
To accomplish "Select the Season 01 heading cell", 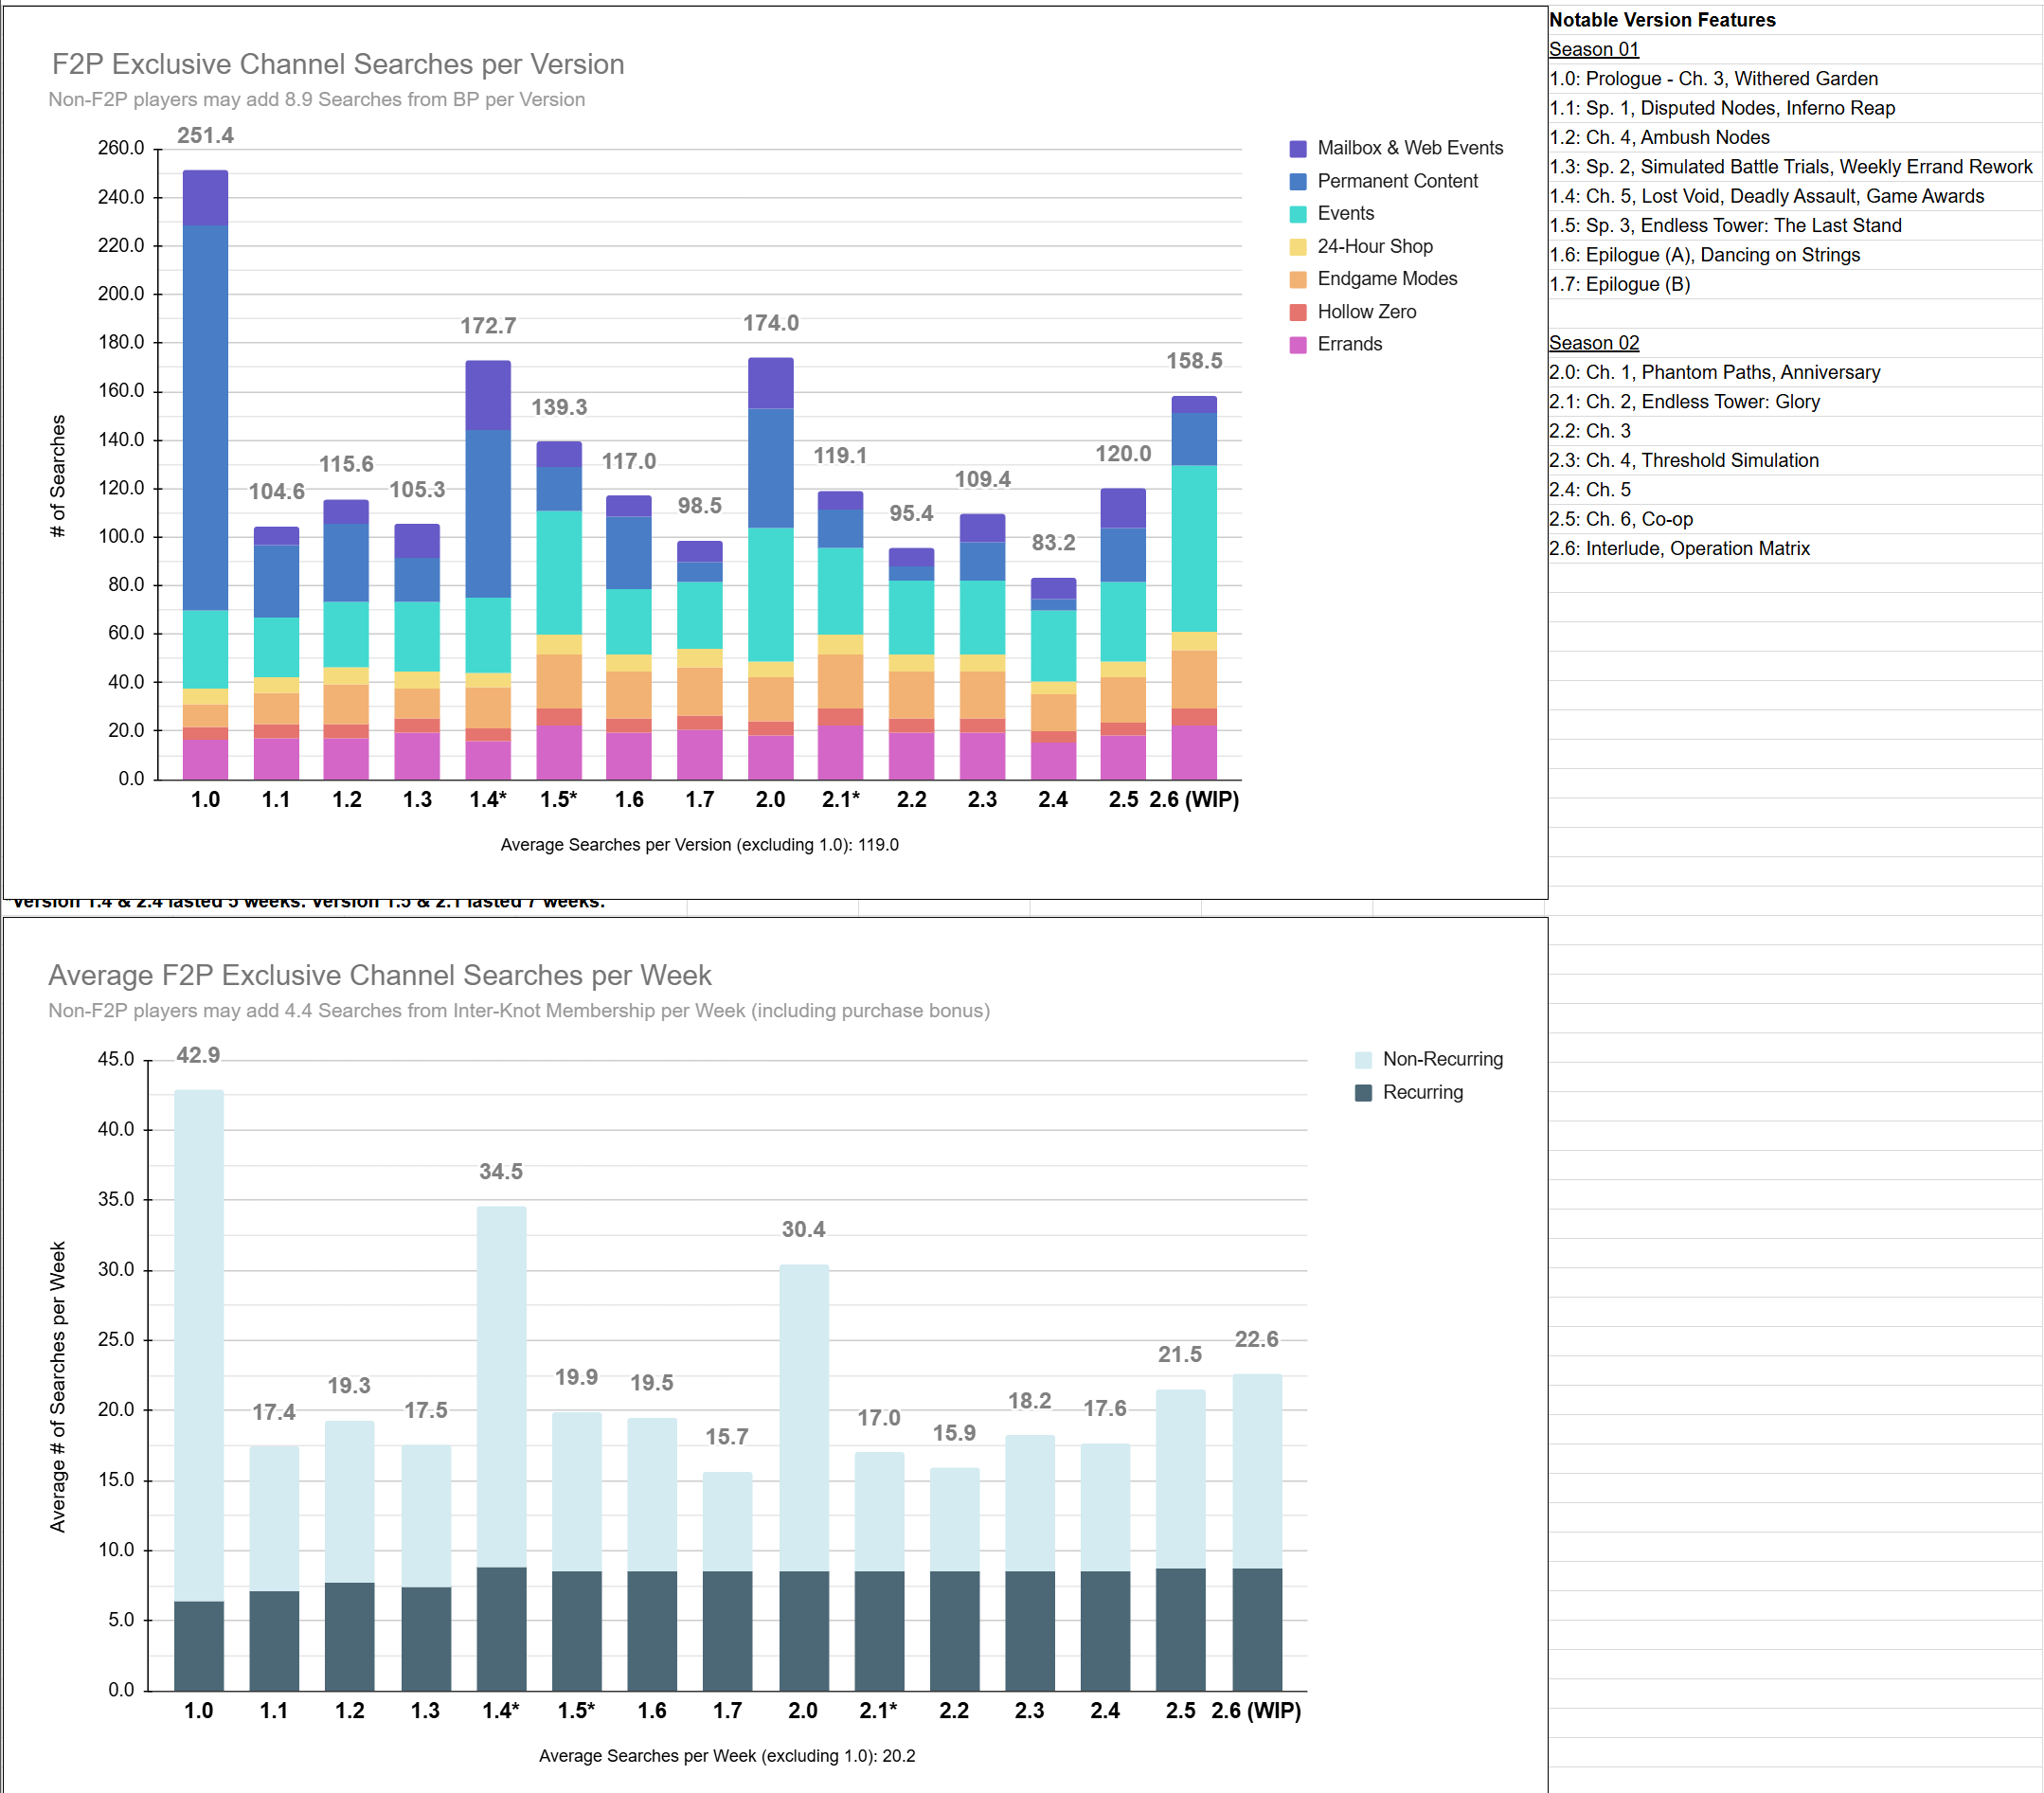I will [1594, 49].
